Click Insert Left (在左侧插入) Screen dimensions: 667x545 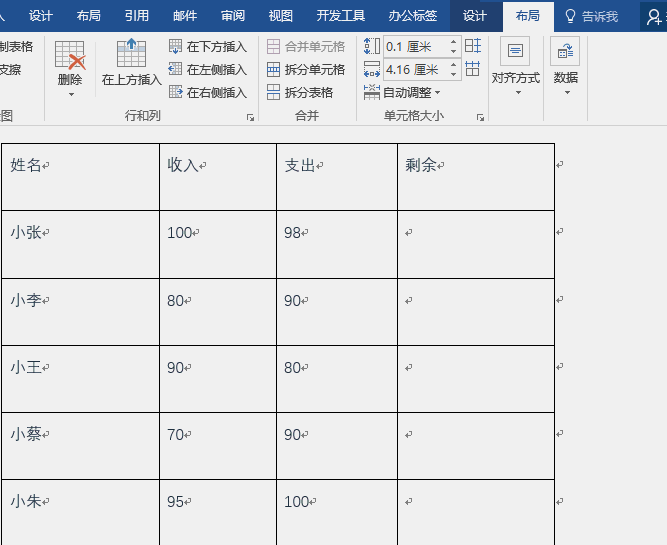click(x=208, y=69)
